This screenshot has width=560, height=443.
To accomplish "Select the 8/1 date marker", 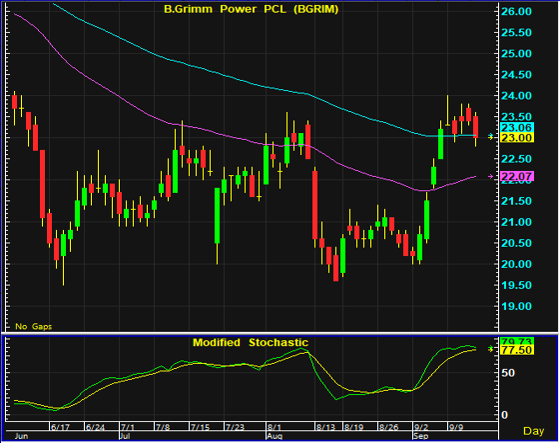I will (x=274, y=427).
